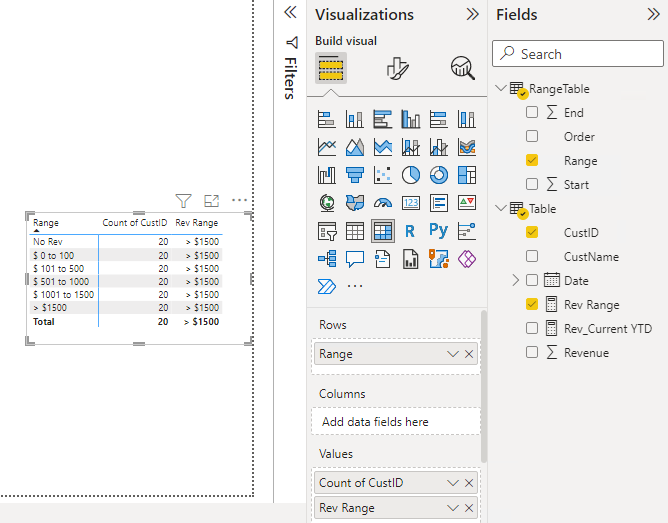Check the End field checkbox
668x523 pixels.
click(x=532, y=112)
